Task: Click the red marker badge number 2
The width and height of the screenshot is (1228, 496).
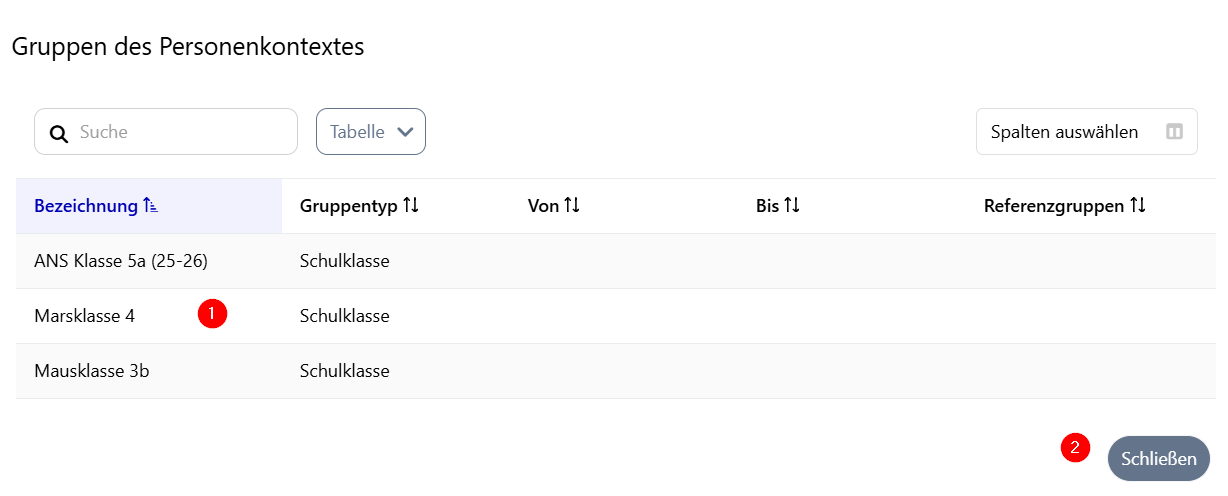Action: [x=1075, y=448]
